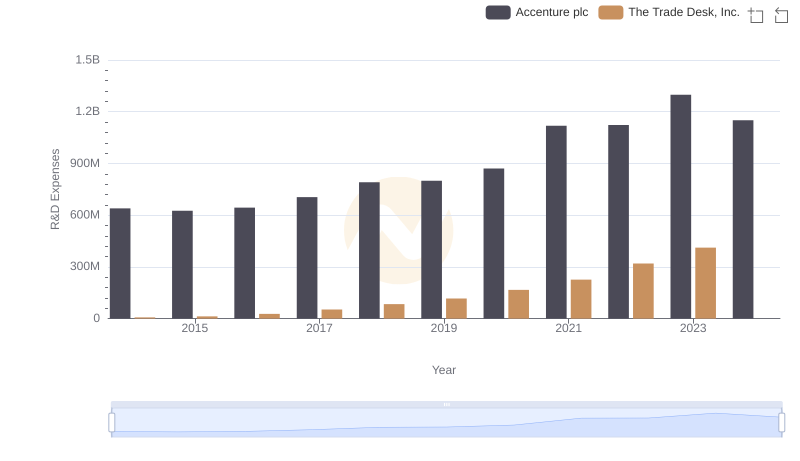Click the 300M y-axis label
The height and width of the screenshot is (461, 800).
tap(85, 266)
